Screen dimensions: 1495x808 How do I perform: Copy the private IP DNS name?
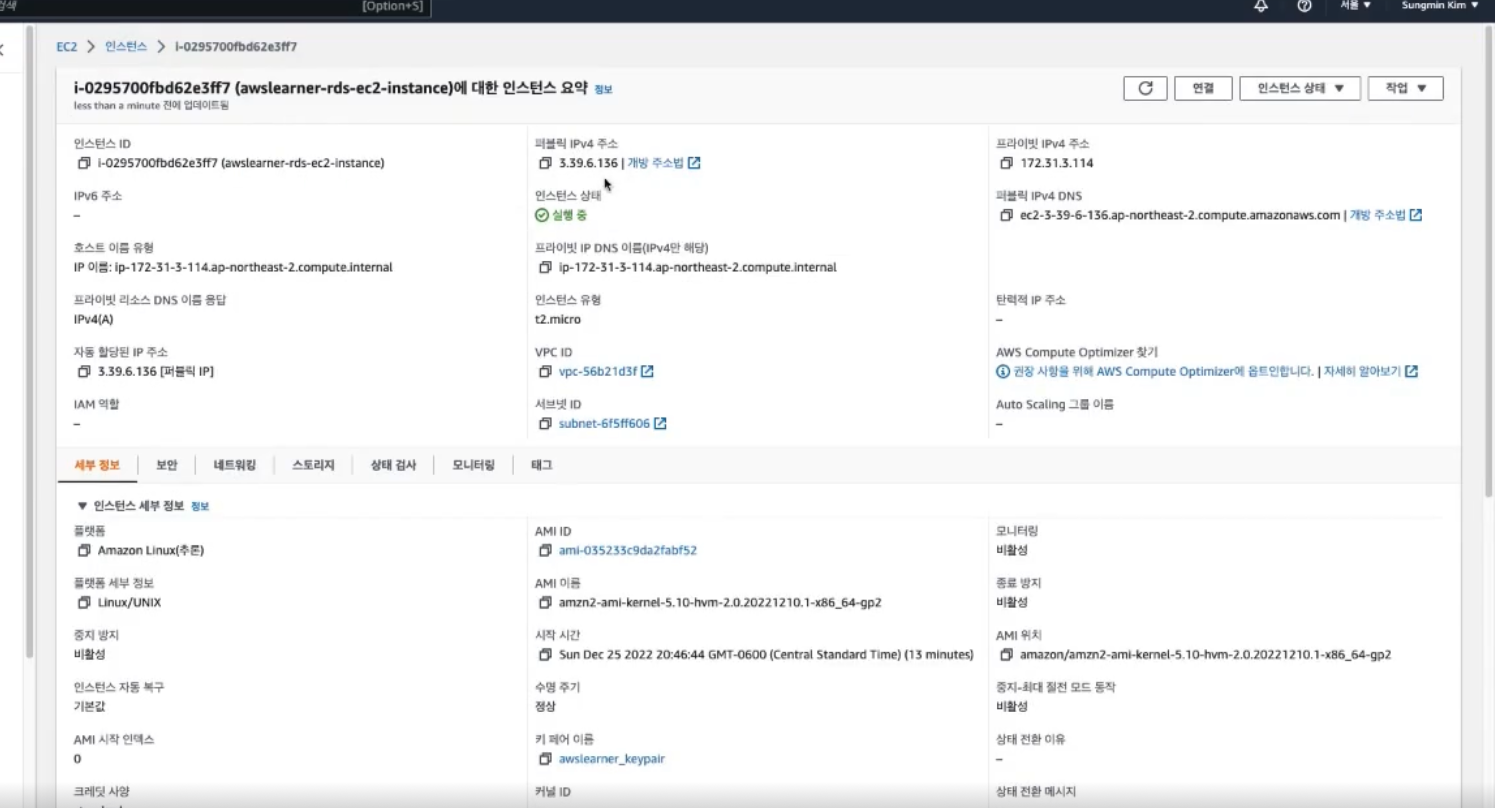coord(545,267)
